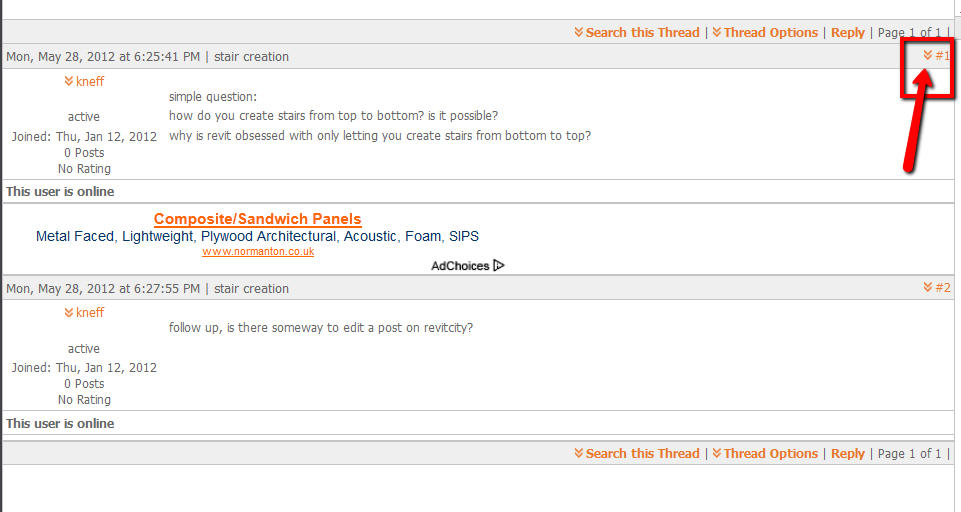Click the double-chevron icon beside top Search this Thread
Screen dimensions: 961x512
pyautogui.click(x=579, y=33)
